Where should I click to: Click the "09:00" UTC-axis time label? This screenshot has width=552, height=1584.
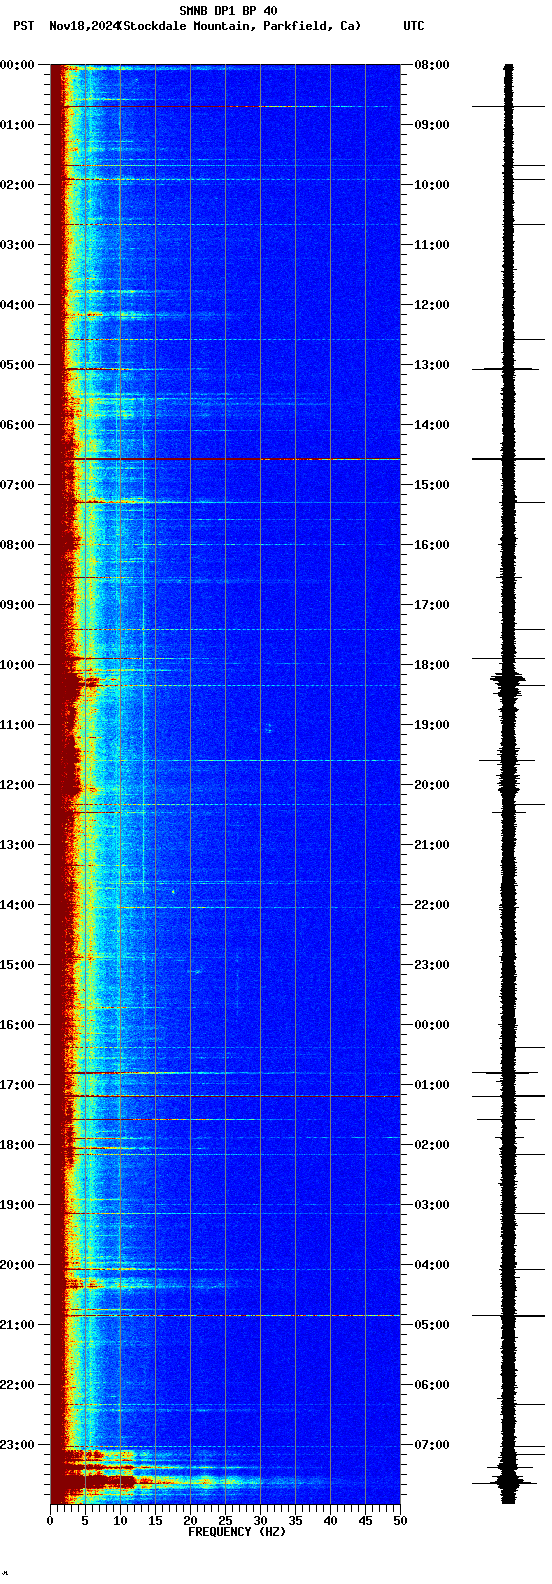coord(432,125)
